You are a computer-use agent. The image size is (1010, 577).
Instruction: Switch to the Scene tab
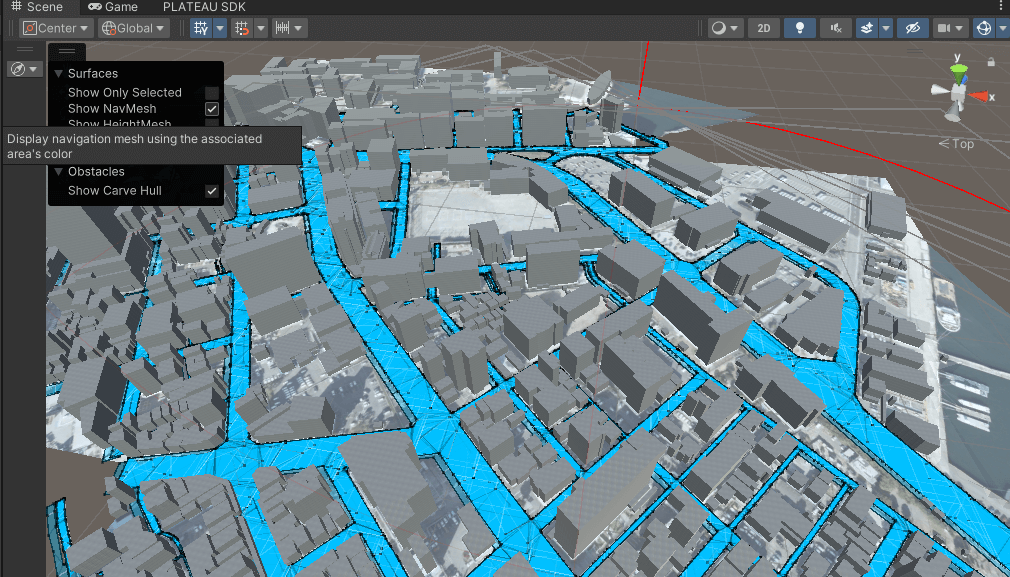coord(39,7)
